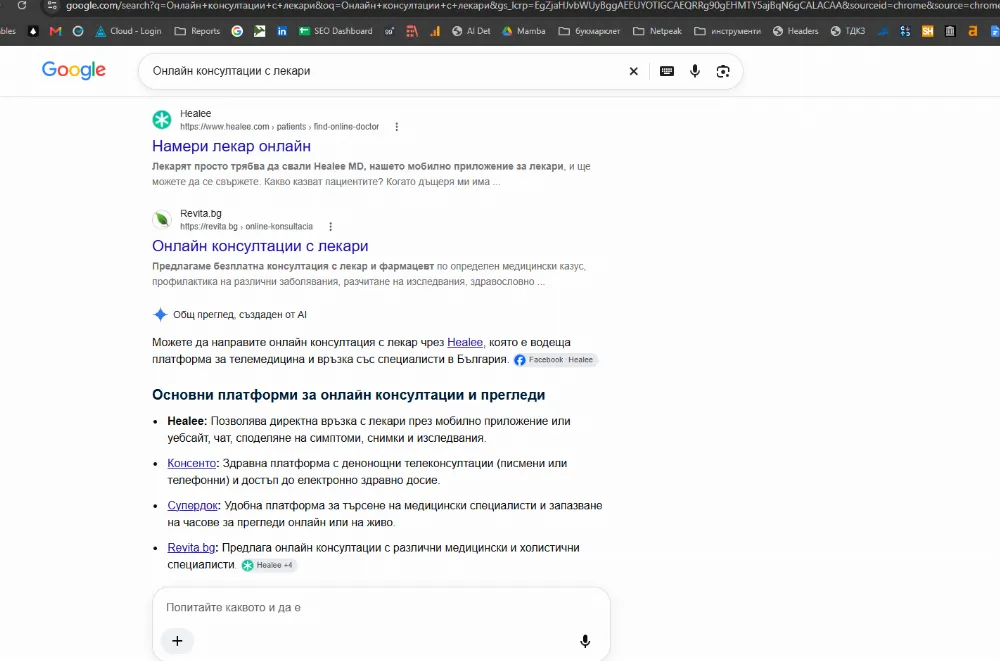Expand the Netpeak bookmark folder
Image resolution: width=1000 pixels, height=661 pixels.
657,31
